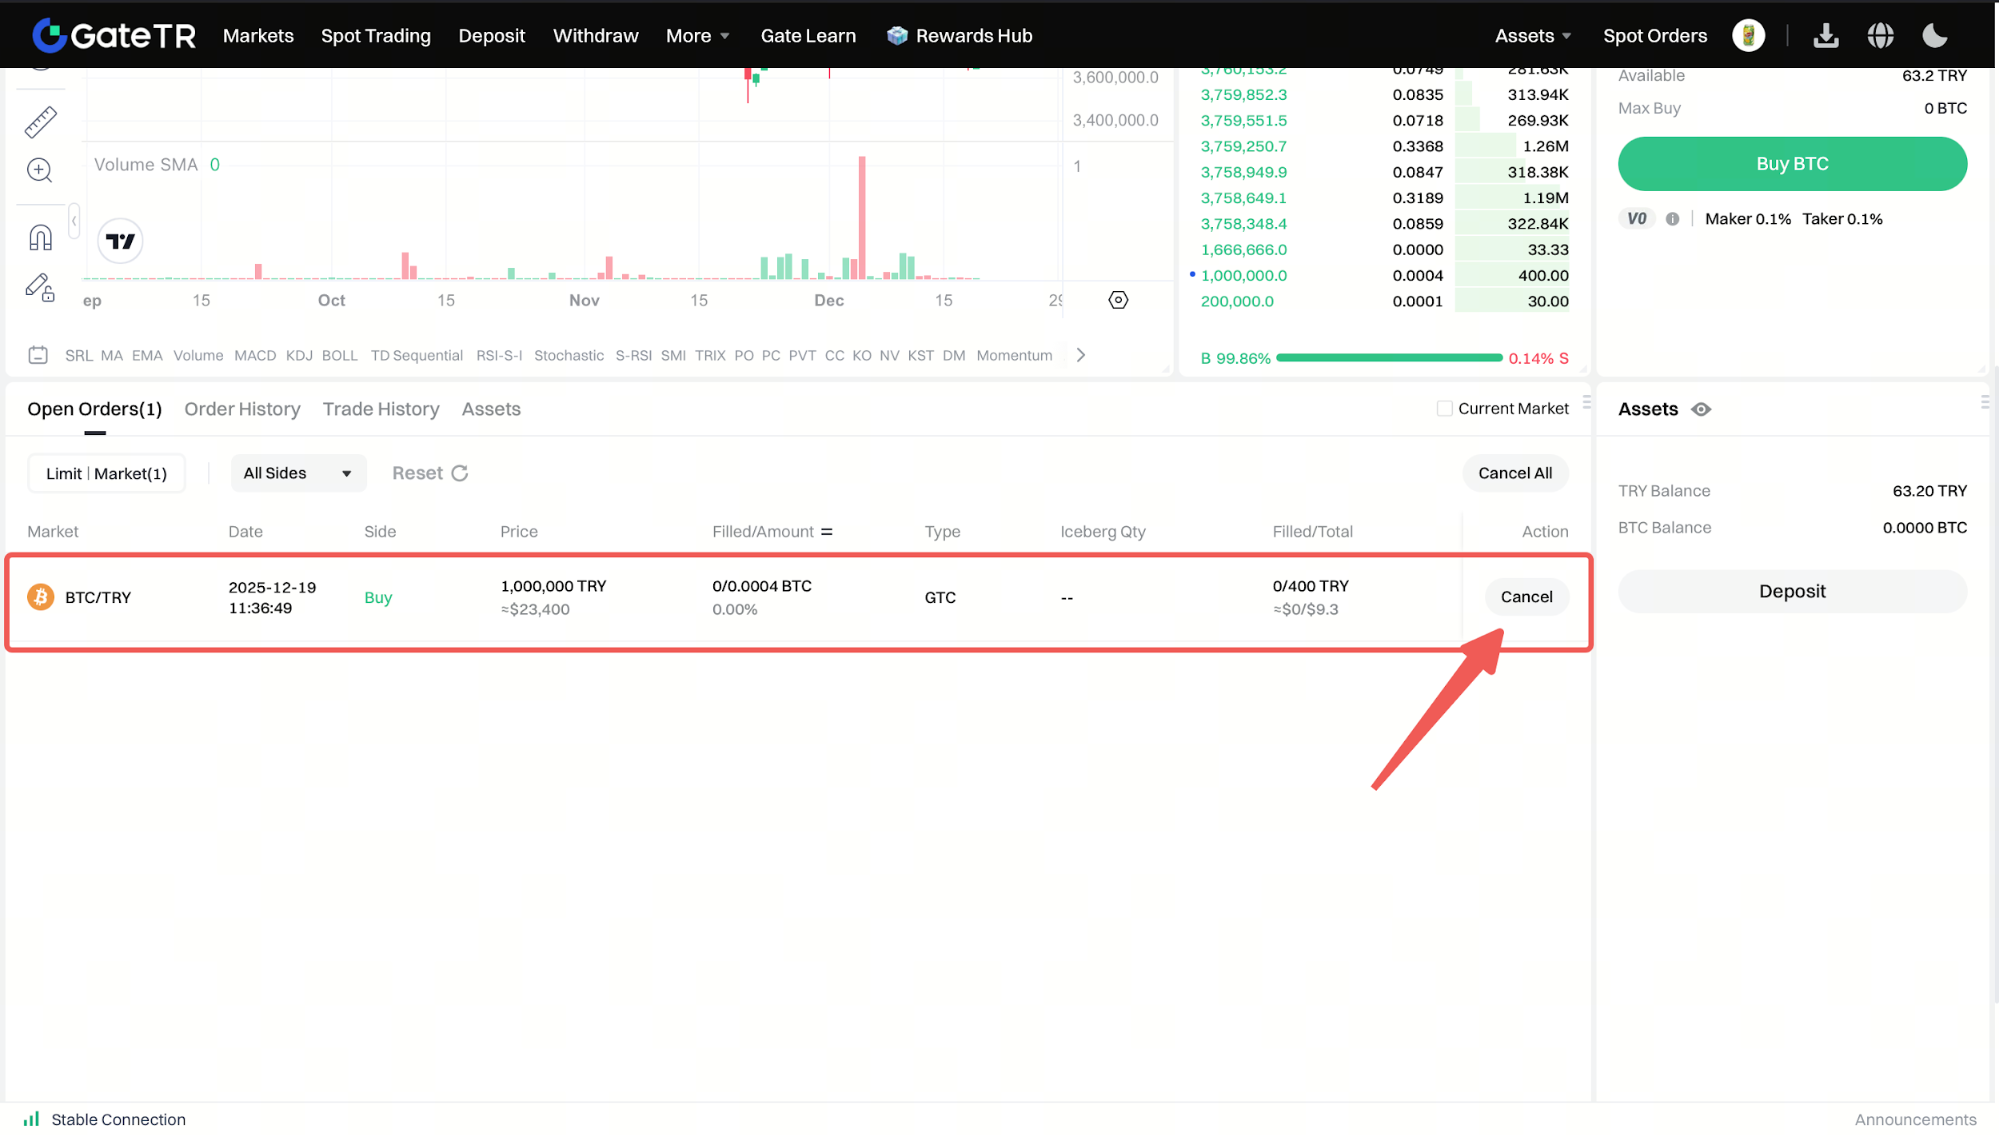The image size is (1999, 1136).
Task: Expand the More menu in navbar
Action: (698, 36)
